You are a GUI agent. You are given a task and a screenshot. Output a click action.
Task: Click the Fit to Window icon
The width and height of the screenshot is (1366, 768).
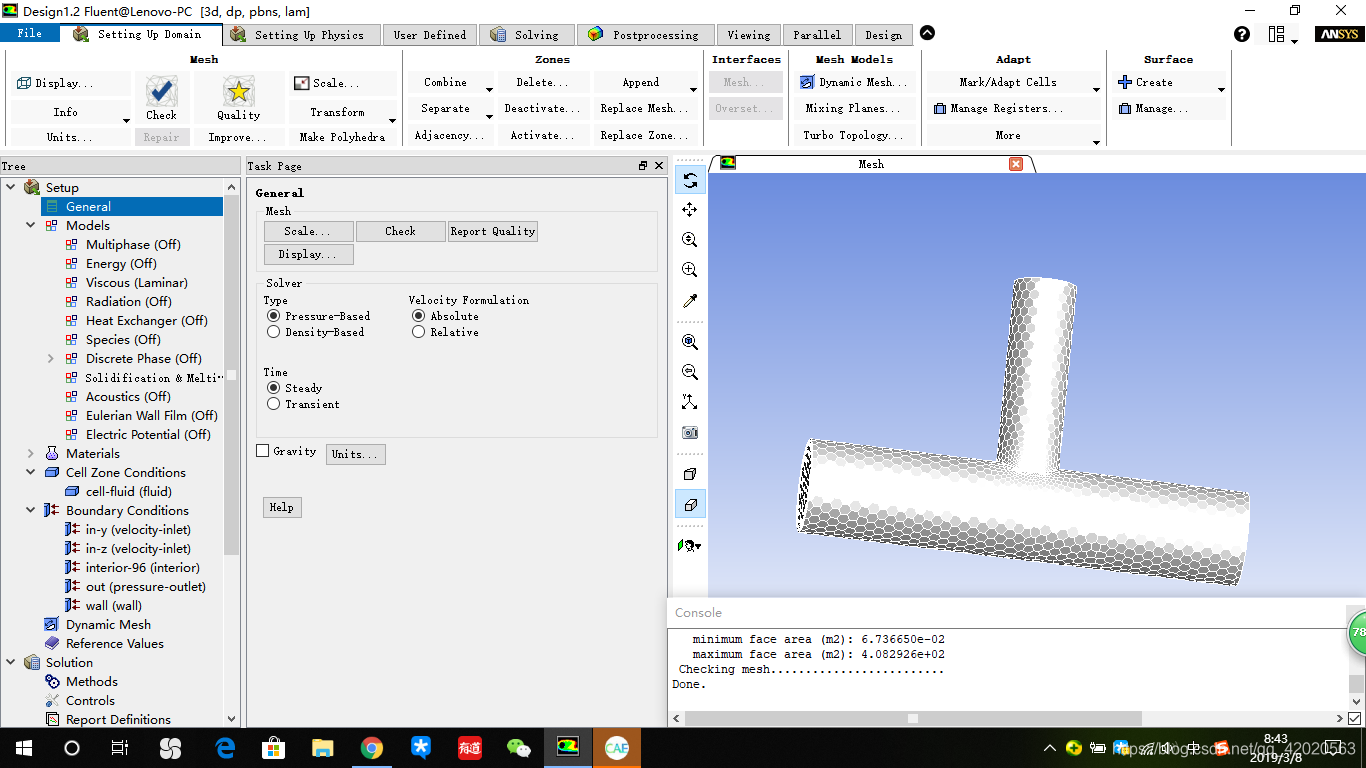pyautogui.click(x=690, y=342)
